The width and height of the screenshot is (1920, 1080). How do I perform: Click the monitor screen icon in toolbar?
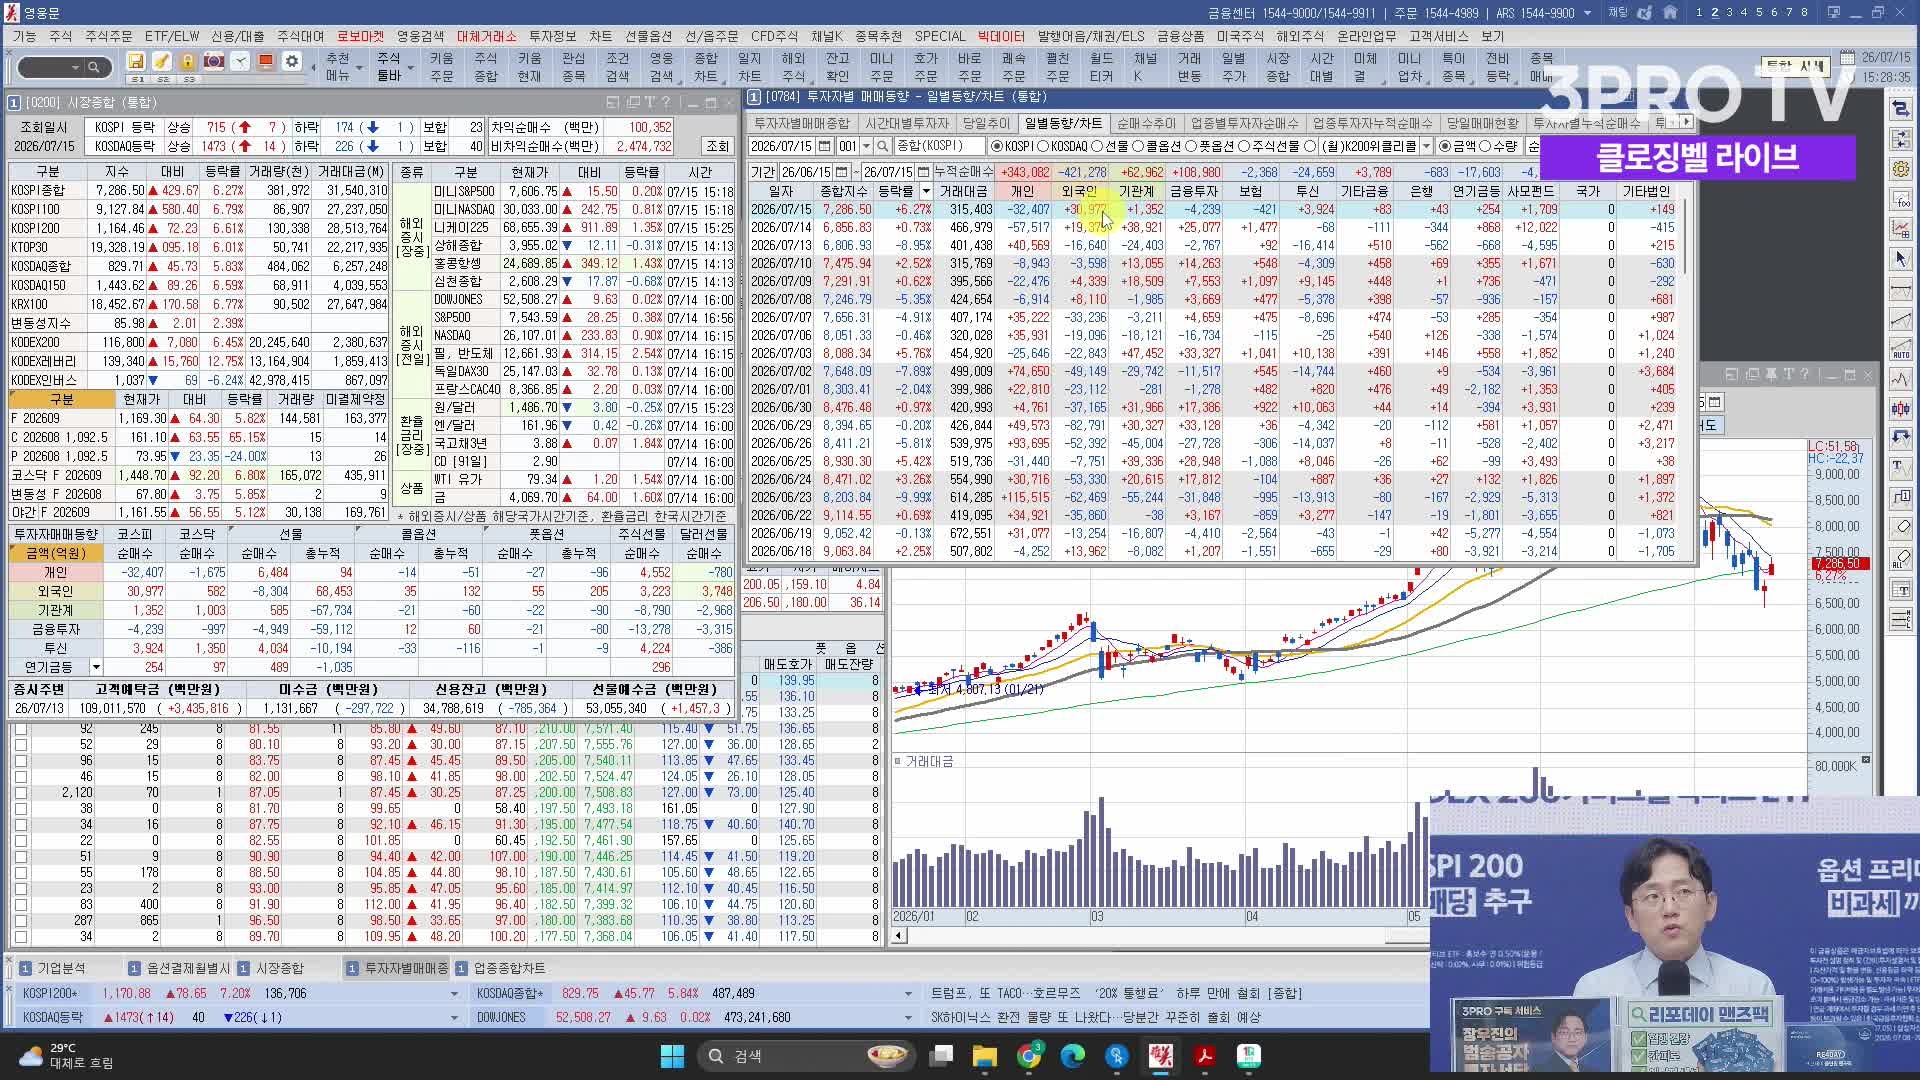pyautogui.click(x=266, y=62)
